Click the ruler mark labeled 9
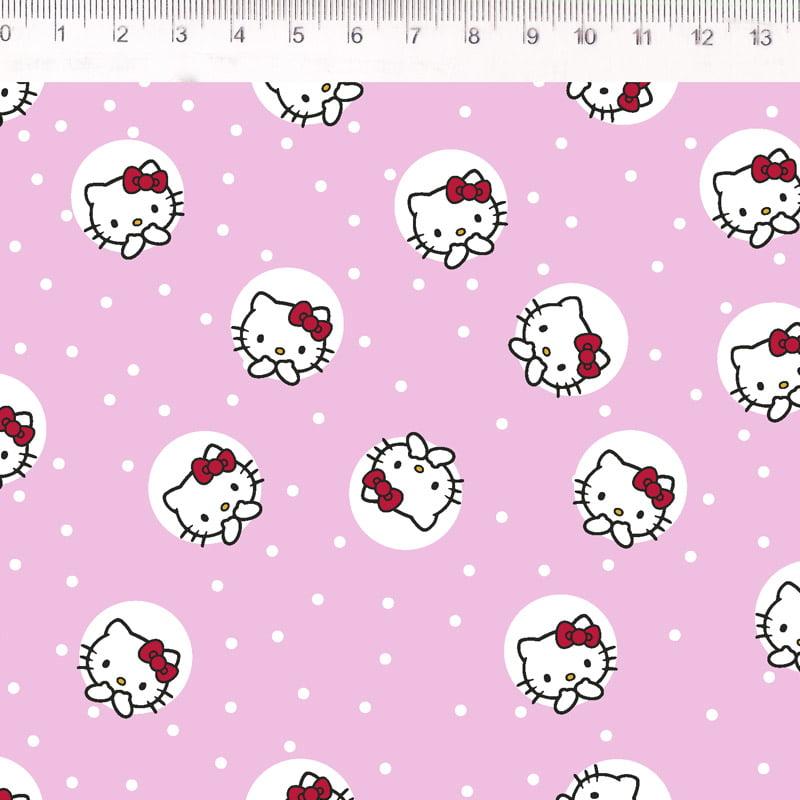The width and height of the screenshot is (800, 800). coord(532,36)
